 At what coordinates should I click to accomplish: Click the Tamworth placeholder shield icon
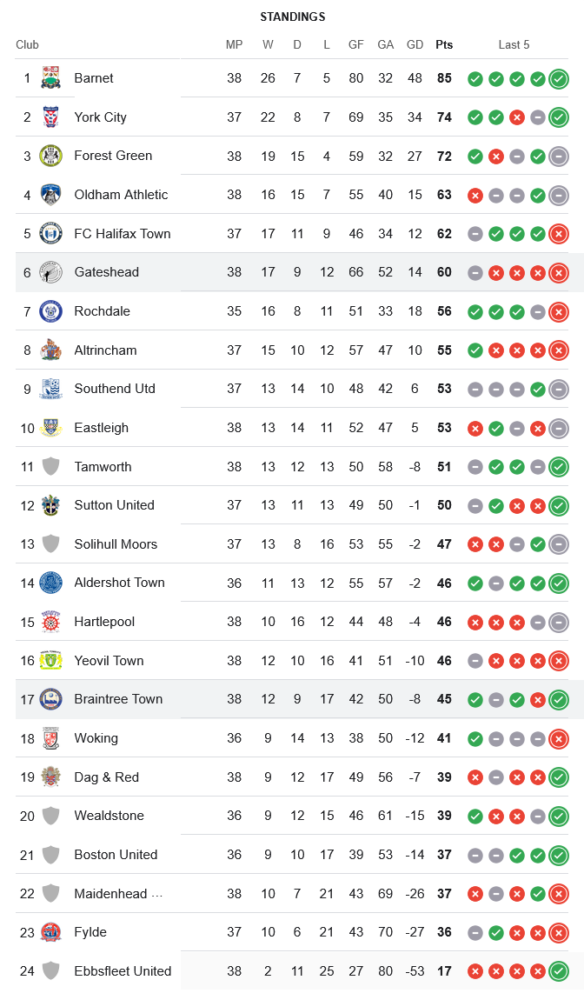(51, 466)
